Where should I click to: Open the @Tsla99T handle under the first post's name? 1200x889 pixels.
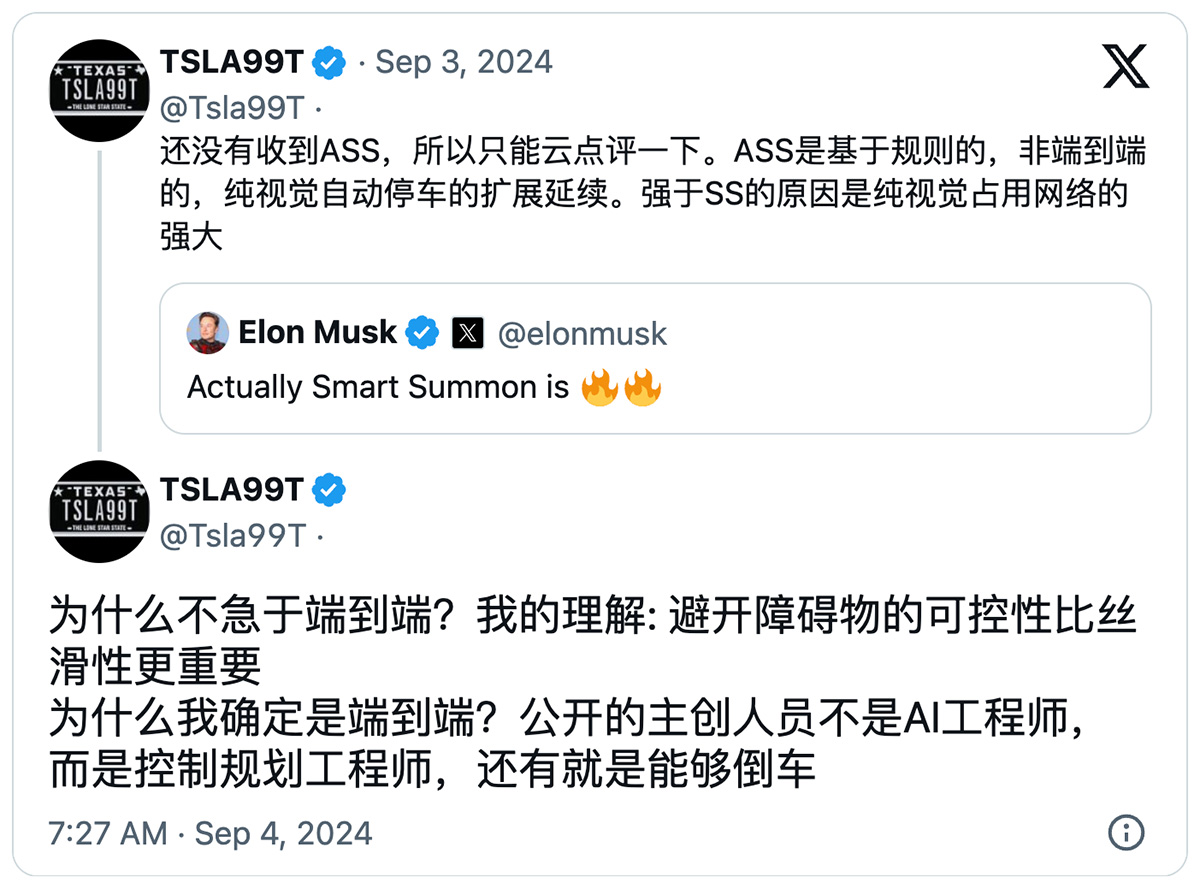click(x=233, y=108)
